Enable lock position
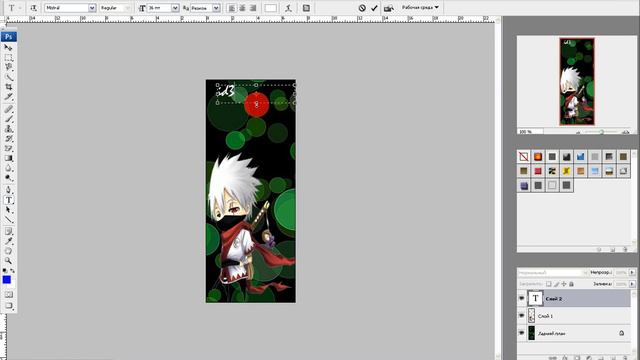 pos(564,284)
